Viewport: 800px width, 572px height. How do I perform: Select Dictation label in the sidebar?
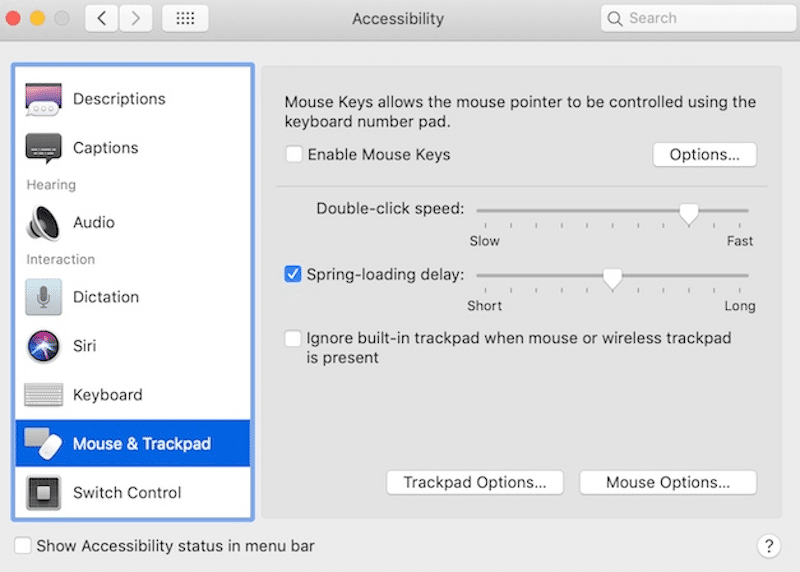106,297
